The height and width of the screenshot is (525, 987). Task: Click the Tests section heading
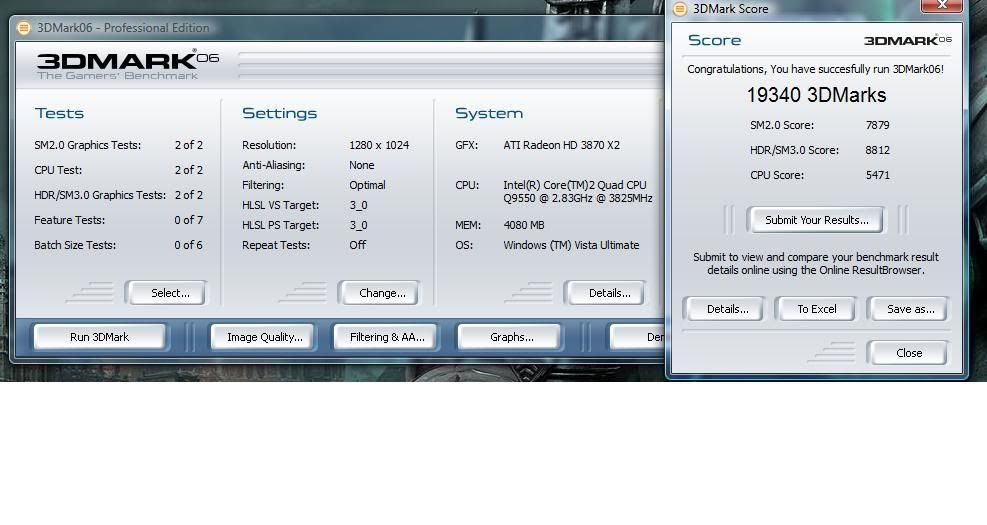pos(59,113)
